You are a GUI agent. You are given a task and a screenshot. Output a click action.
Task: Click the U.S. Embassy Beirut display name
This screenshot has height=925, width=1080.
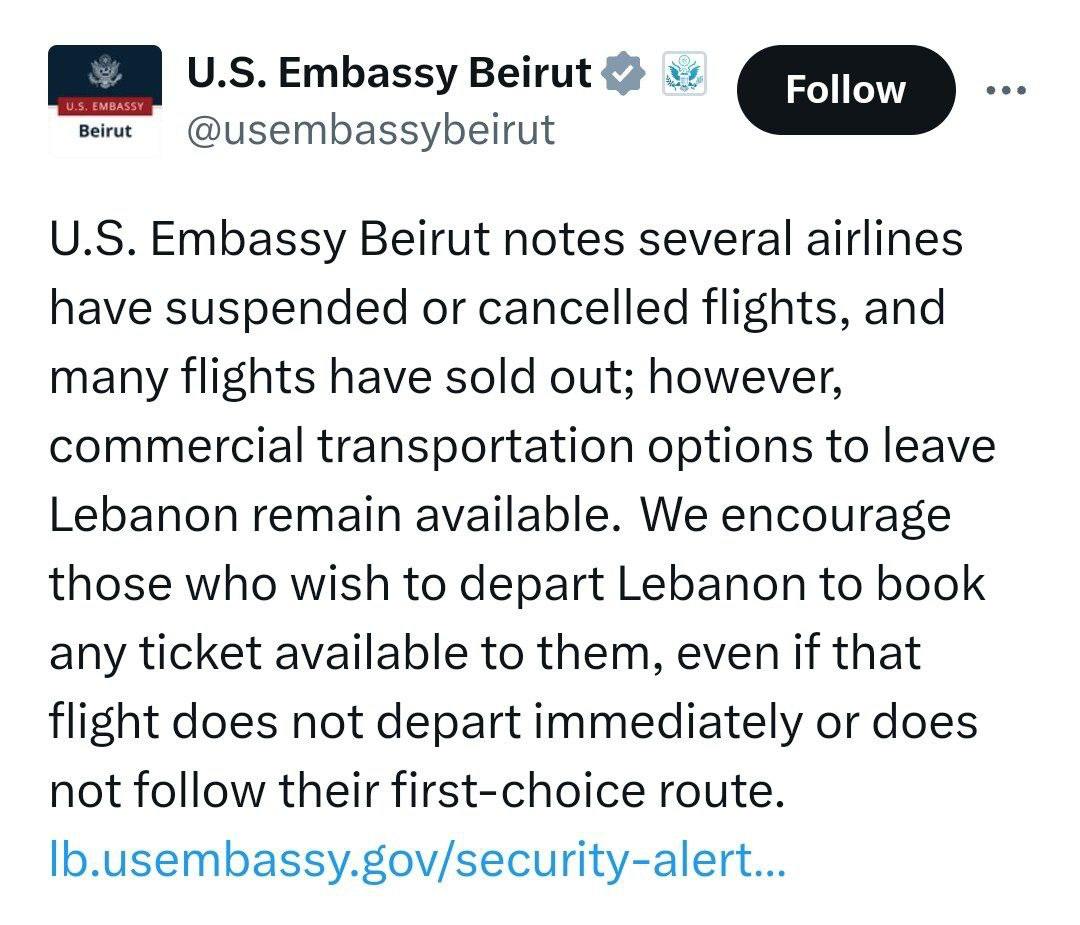click(x=389, y=72)
